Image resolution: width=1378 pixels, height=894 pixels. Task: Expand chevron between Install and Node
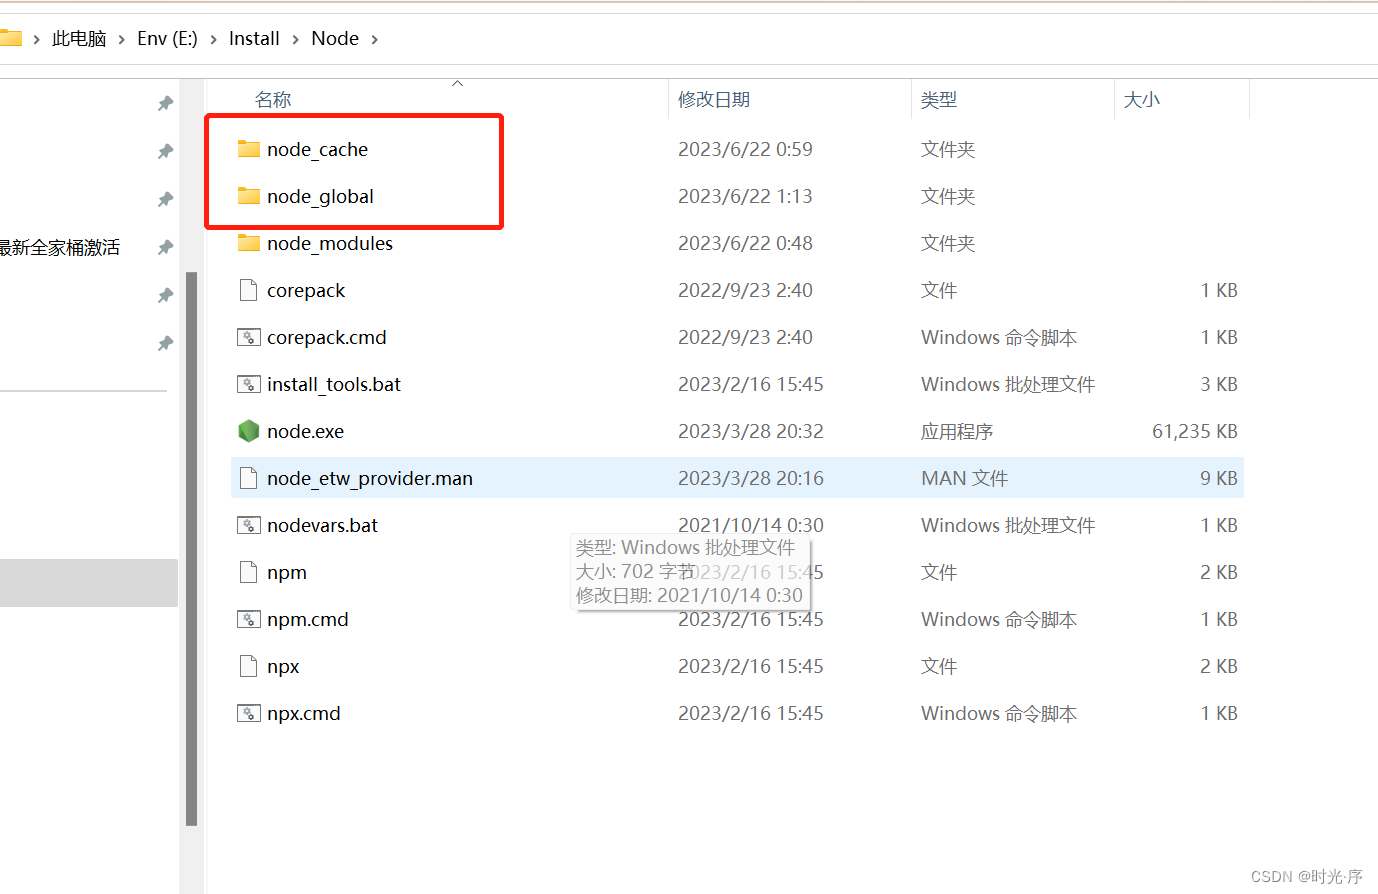click(295, 39)
